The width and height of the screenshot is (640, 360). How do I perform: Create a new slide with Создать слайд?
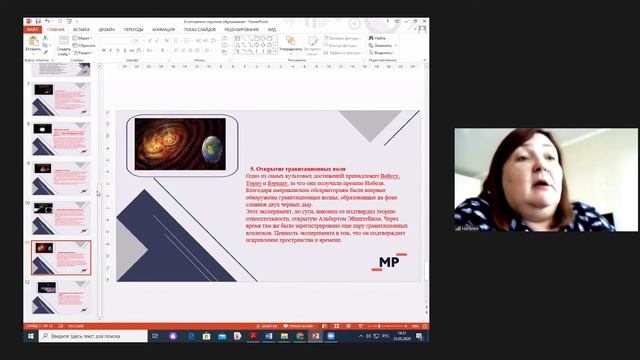[x=63, y=46]
